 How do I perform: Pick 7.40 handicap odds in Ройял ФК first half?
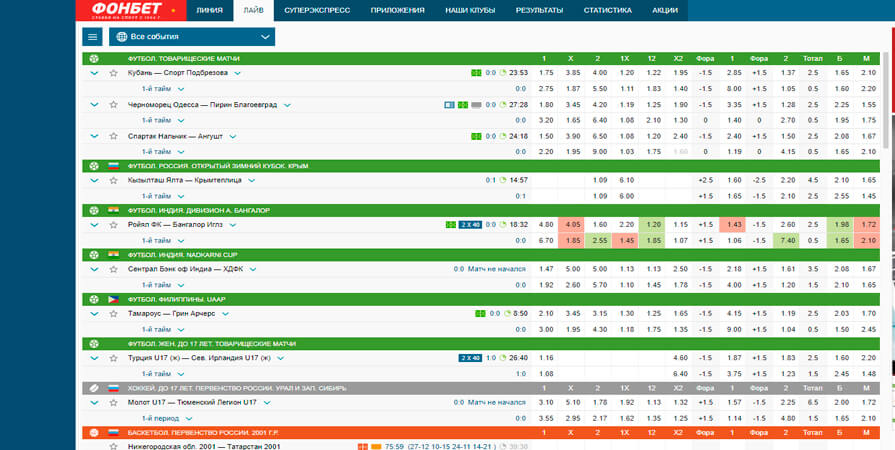point(786,241)
